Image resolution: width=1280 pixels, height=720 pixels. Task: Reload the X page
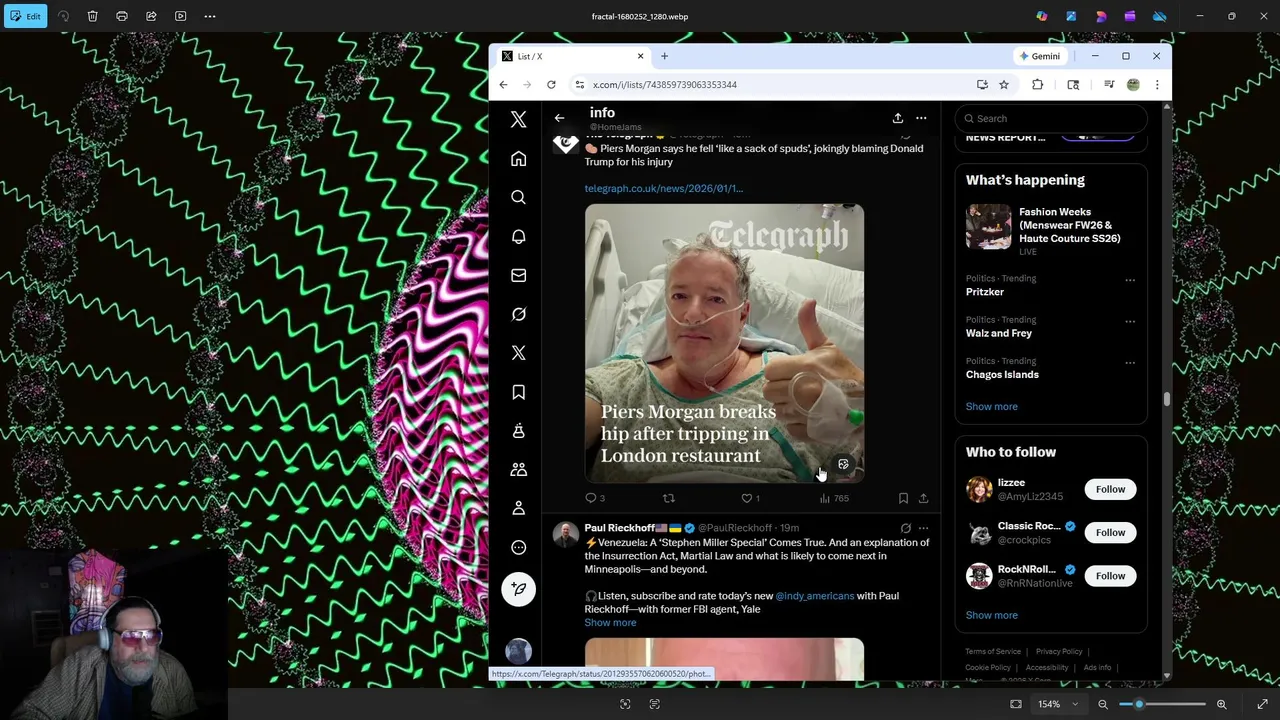(551, 85)
